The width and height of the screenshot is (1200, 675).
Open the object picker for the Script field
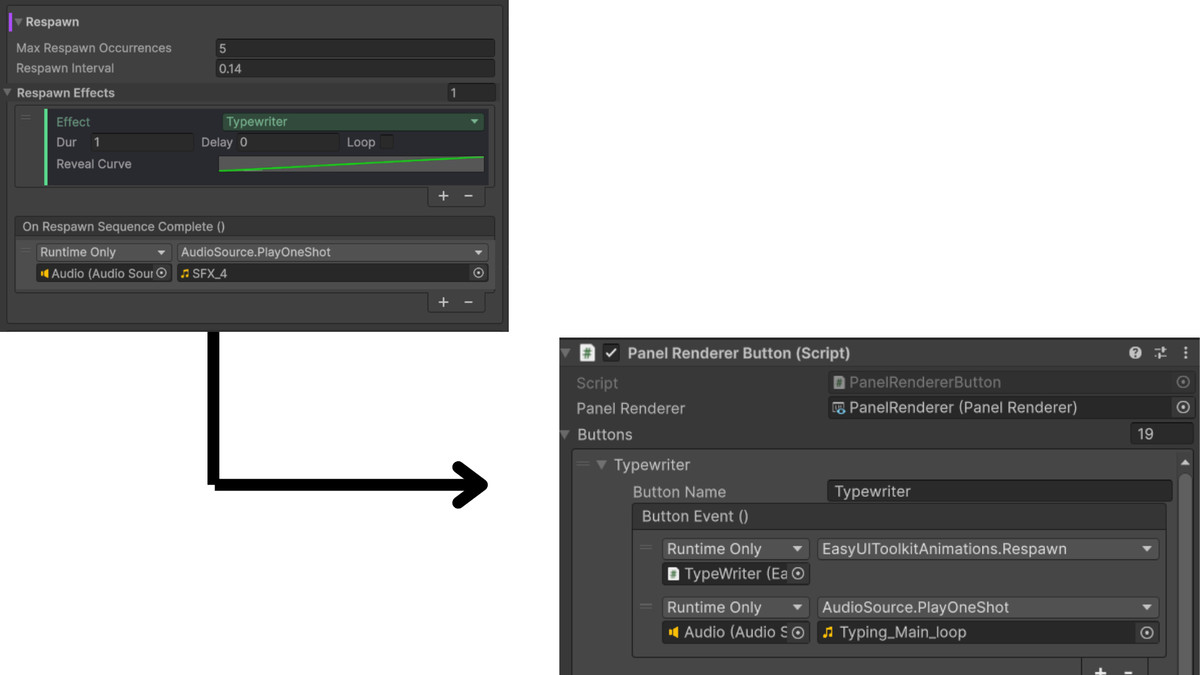click(x=1183, y=383)
